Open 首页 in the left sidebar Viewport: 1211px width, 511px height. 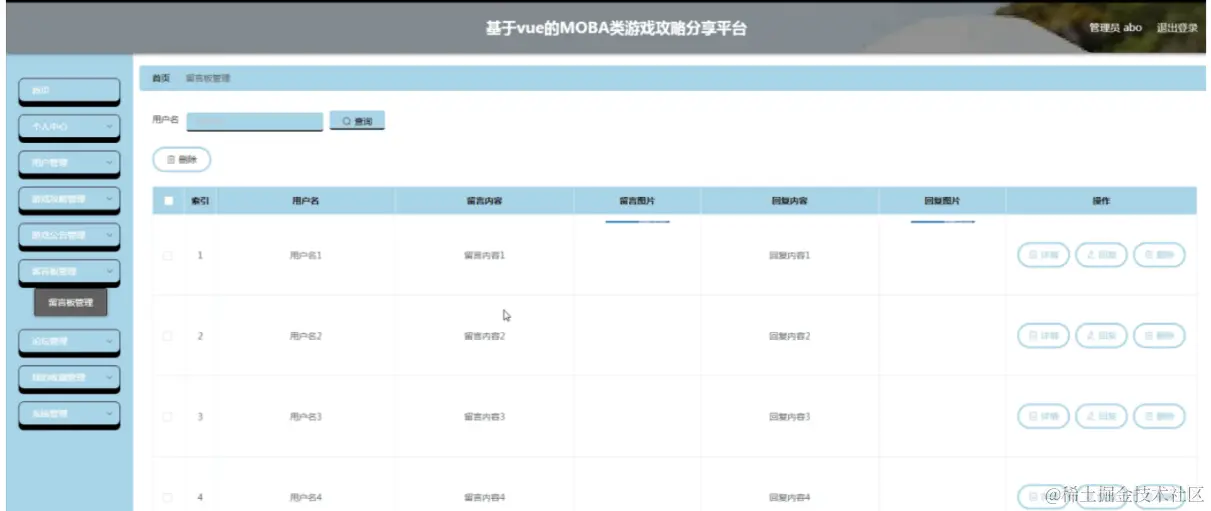pyautogui.click(x=70, y=91)
